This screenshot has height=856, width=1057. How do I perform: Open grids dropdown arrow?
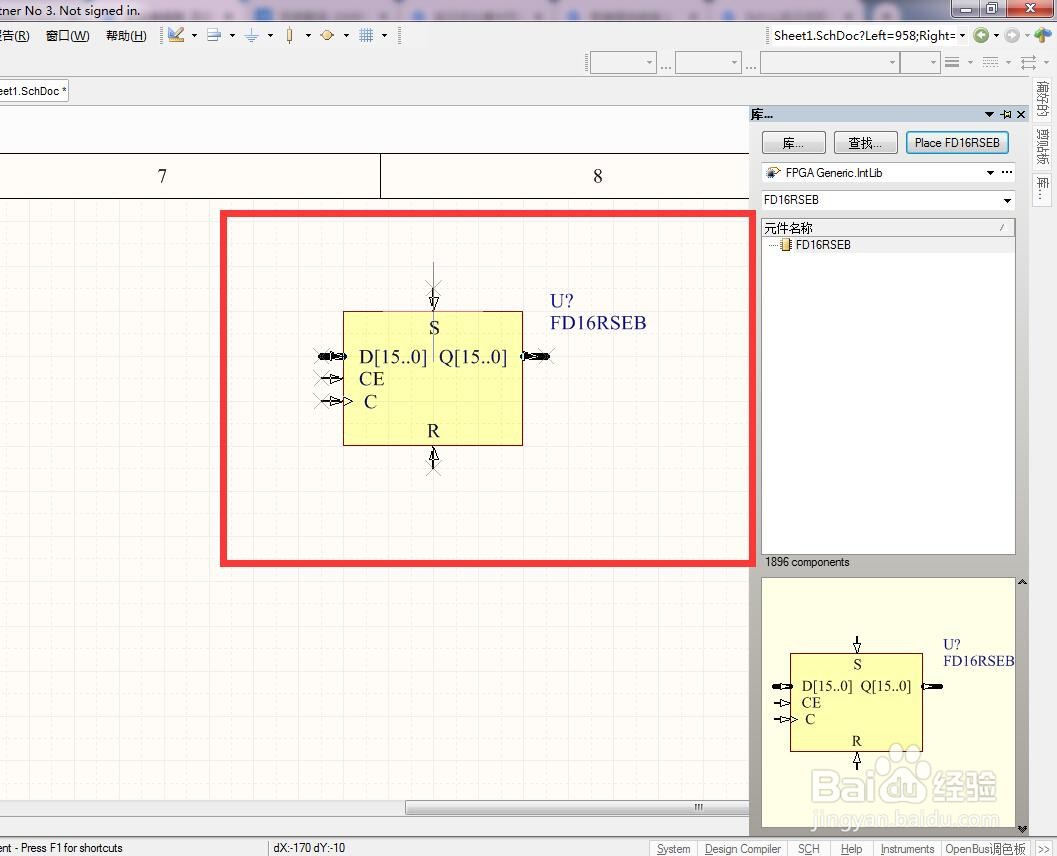point(384,35)
